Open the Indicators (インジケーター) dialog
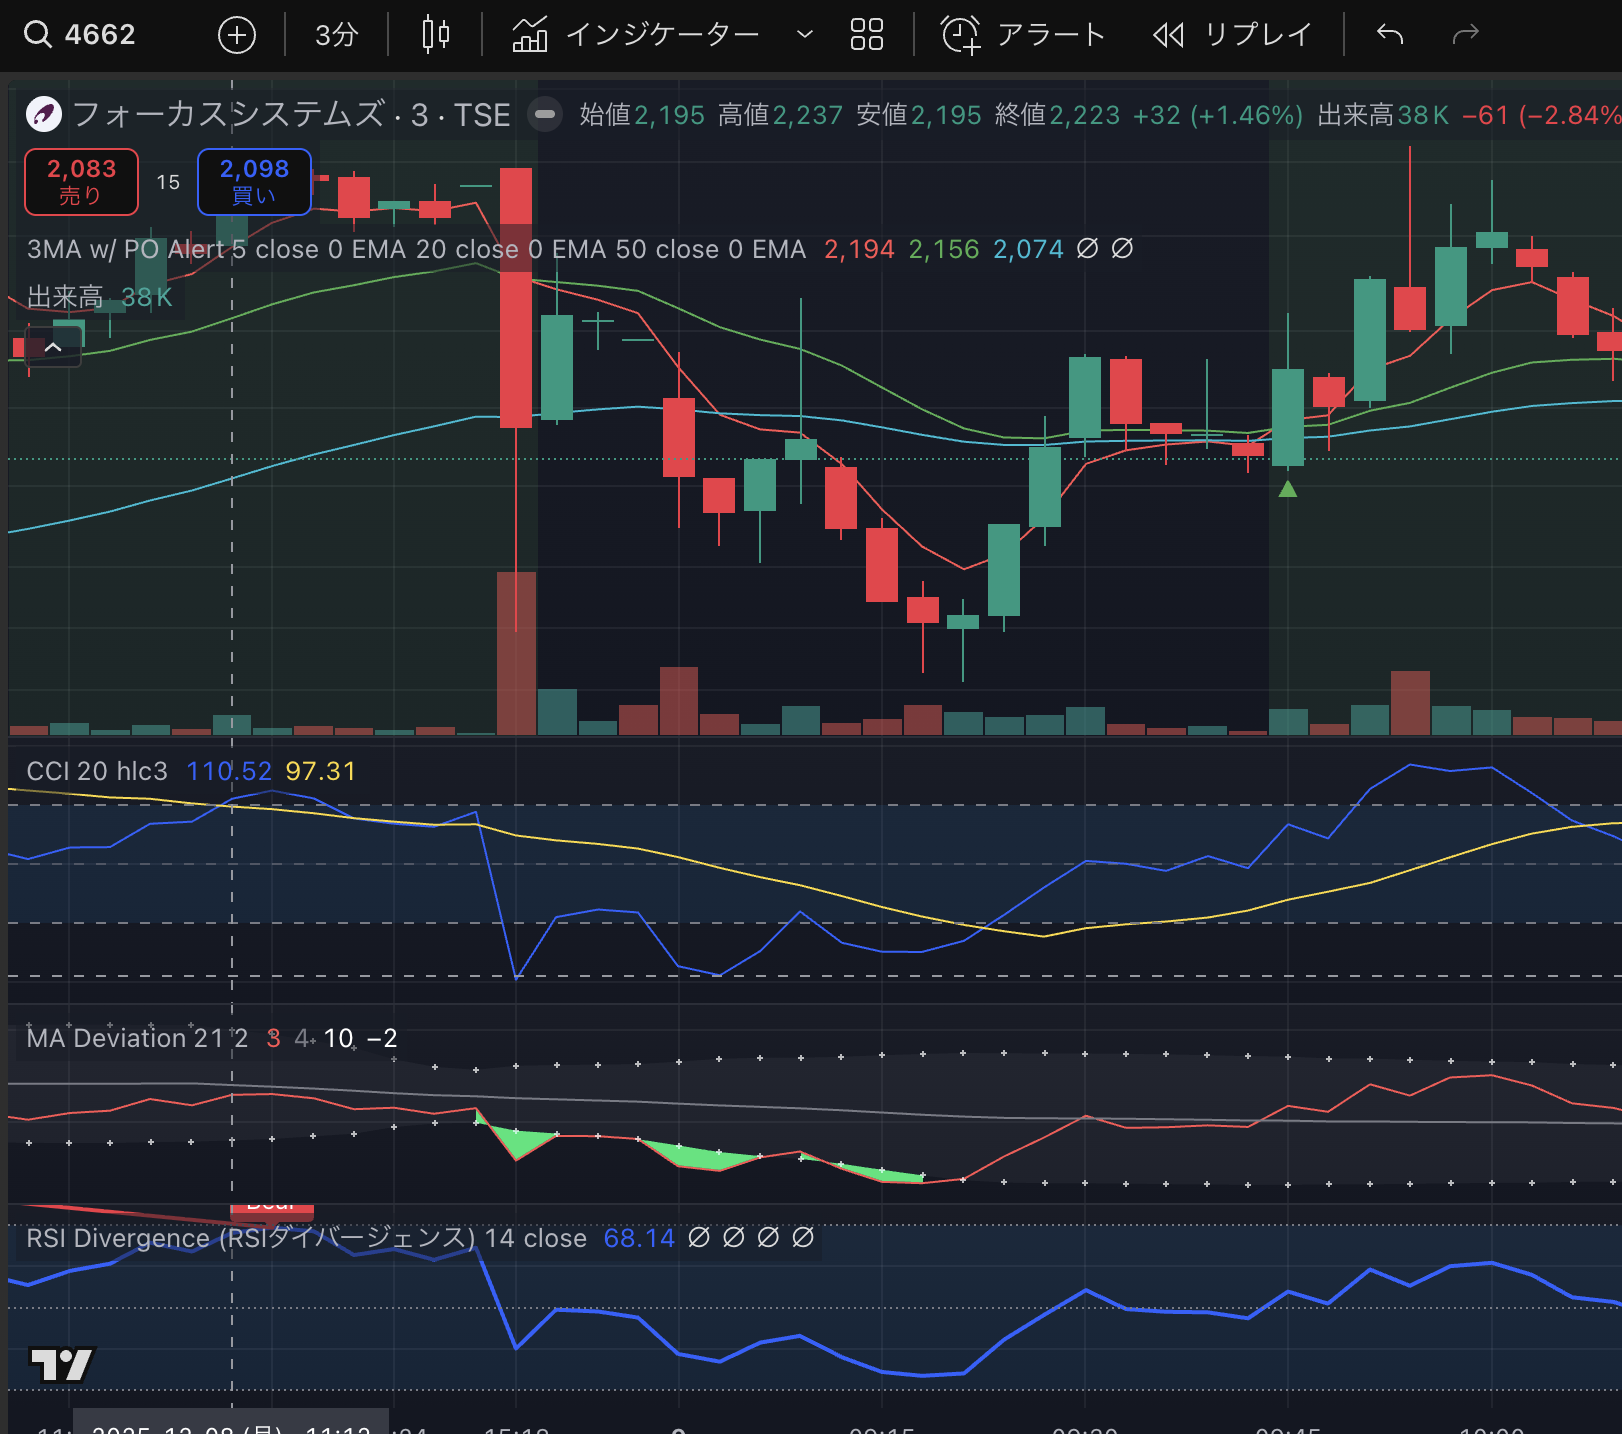 click(636, 35)
